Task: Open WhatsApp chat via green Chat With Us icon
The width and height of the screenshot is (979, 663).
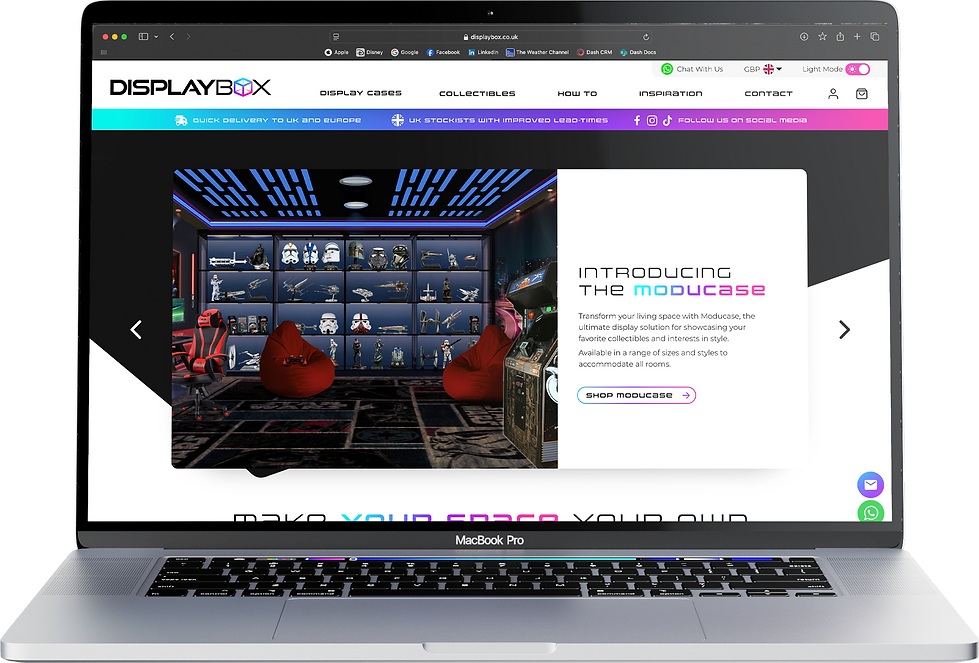Action: click(667, 69)
